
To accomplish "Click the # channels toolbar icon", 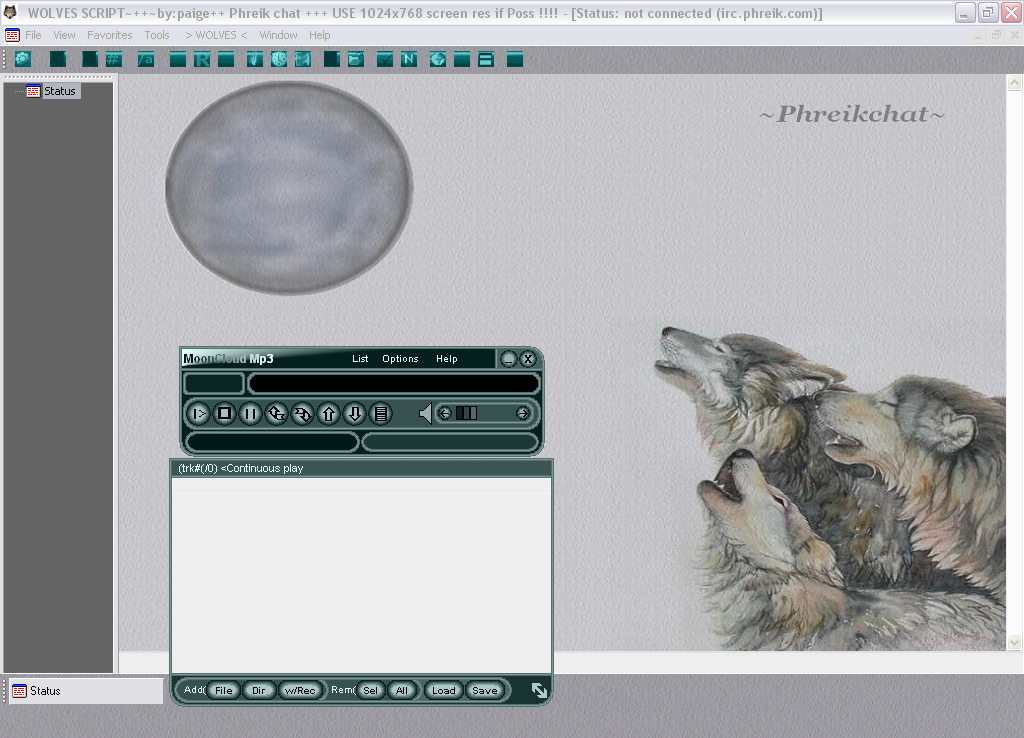I will pos(114,59).
